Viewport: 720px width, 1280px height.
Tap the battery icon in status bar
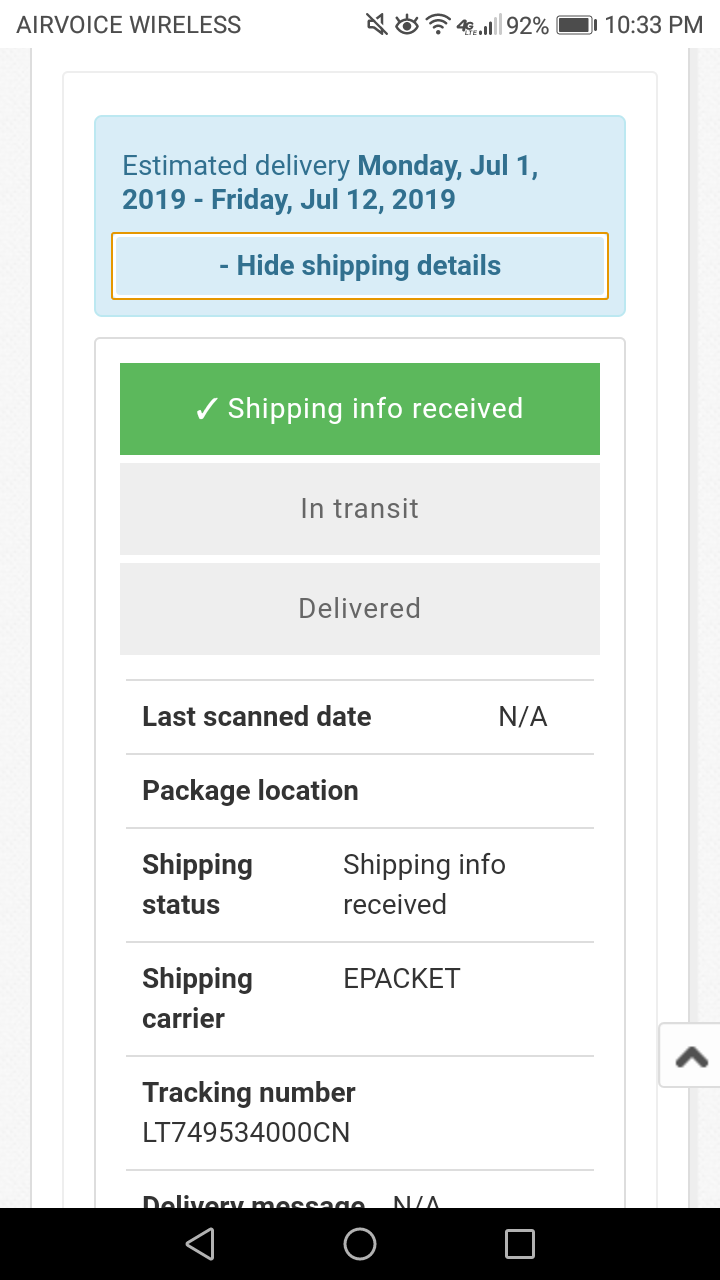576,25
